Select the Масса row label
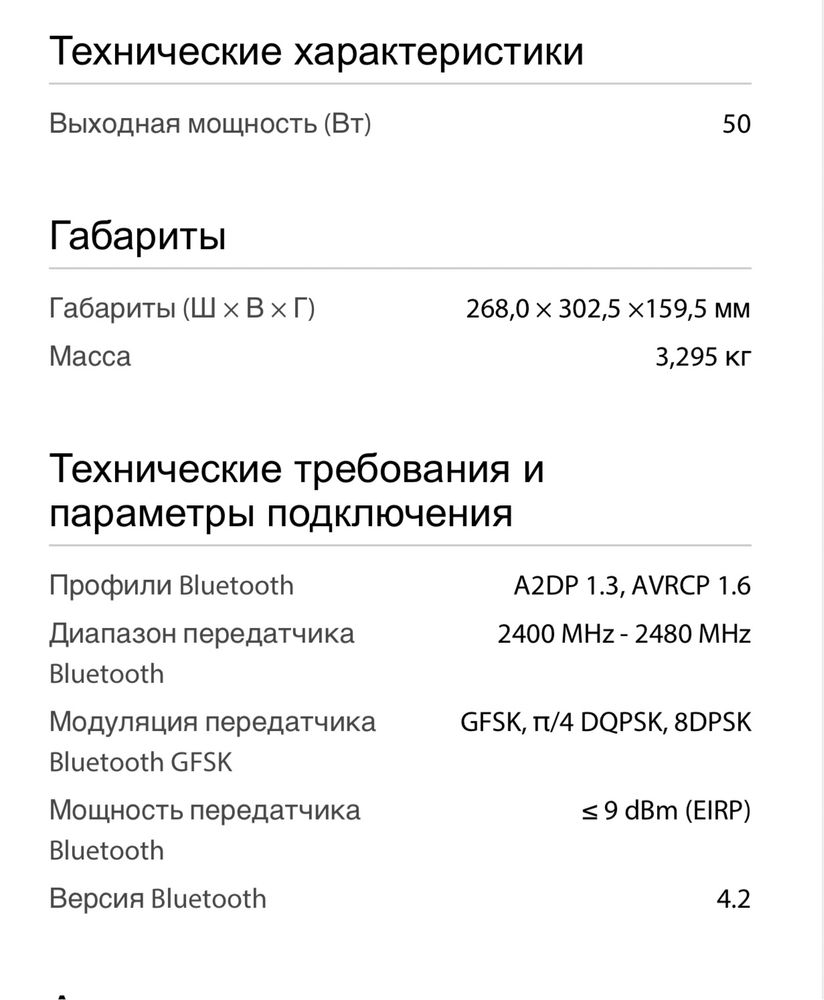This screenshot has height=1000, width=824. pyautogui.click(x=90, y=357)
